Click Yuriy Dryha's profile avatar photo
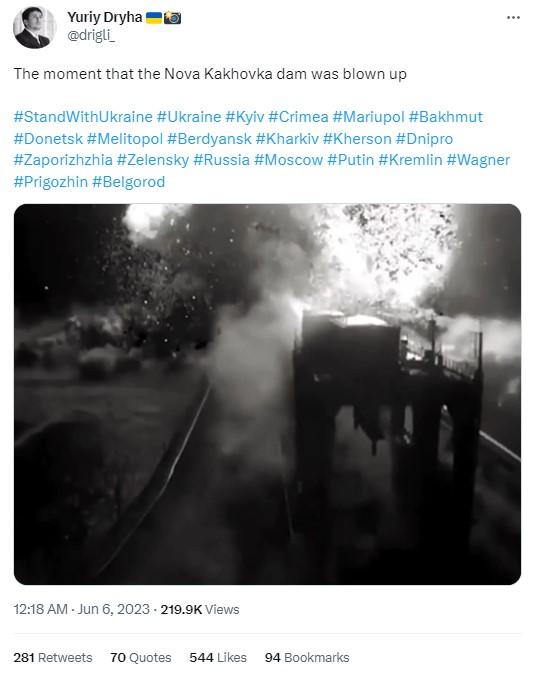The image size is (533, 679). click(x=35, y=27)
